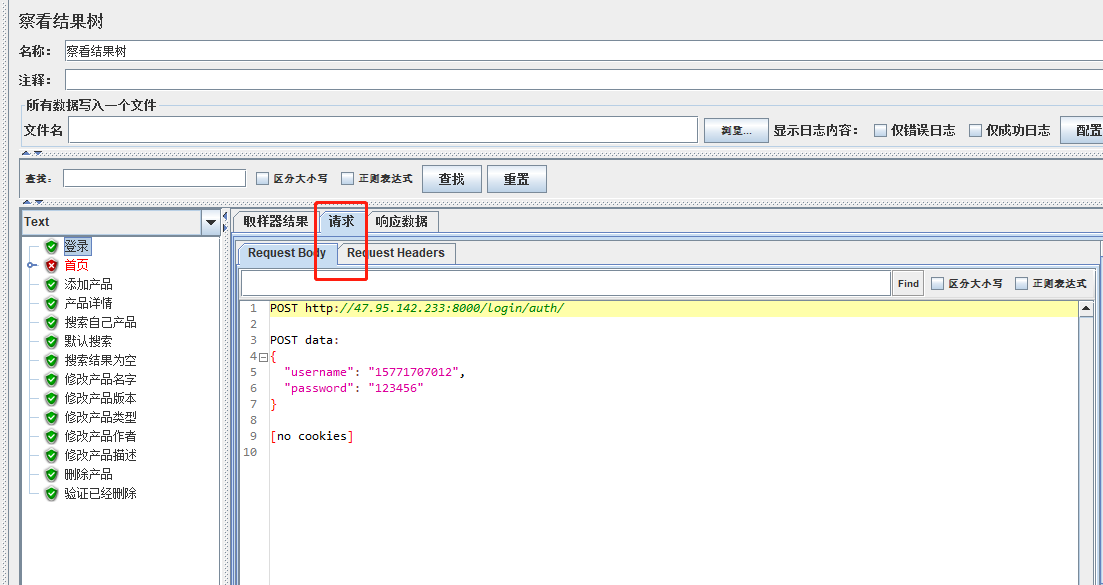Click scroll-up arrow of request text area

pos(1086,309)
